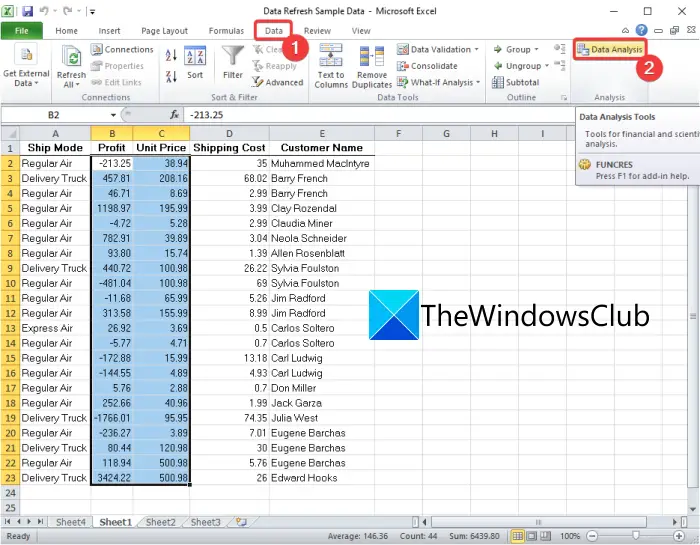The width and height of the screenshot is (700, 545).
Task: Switch to the View tab
Action: pyautogui.click(x=361, y=30)
